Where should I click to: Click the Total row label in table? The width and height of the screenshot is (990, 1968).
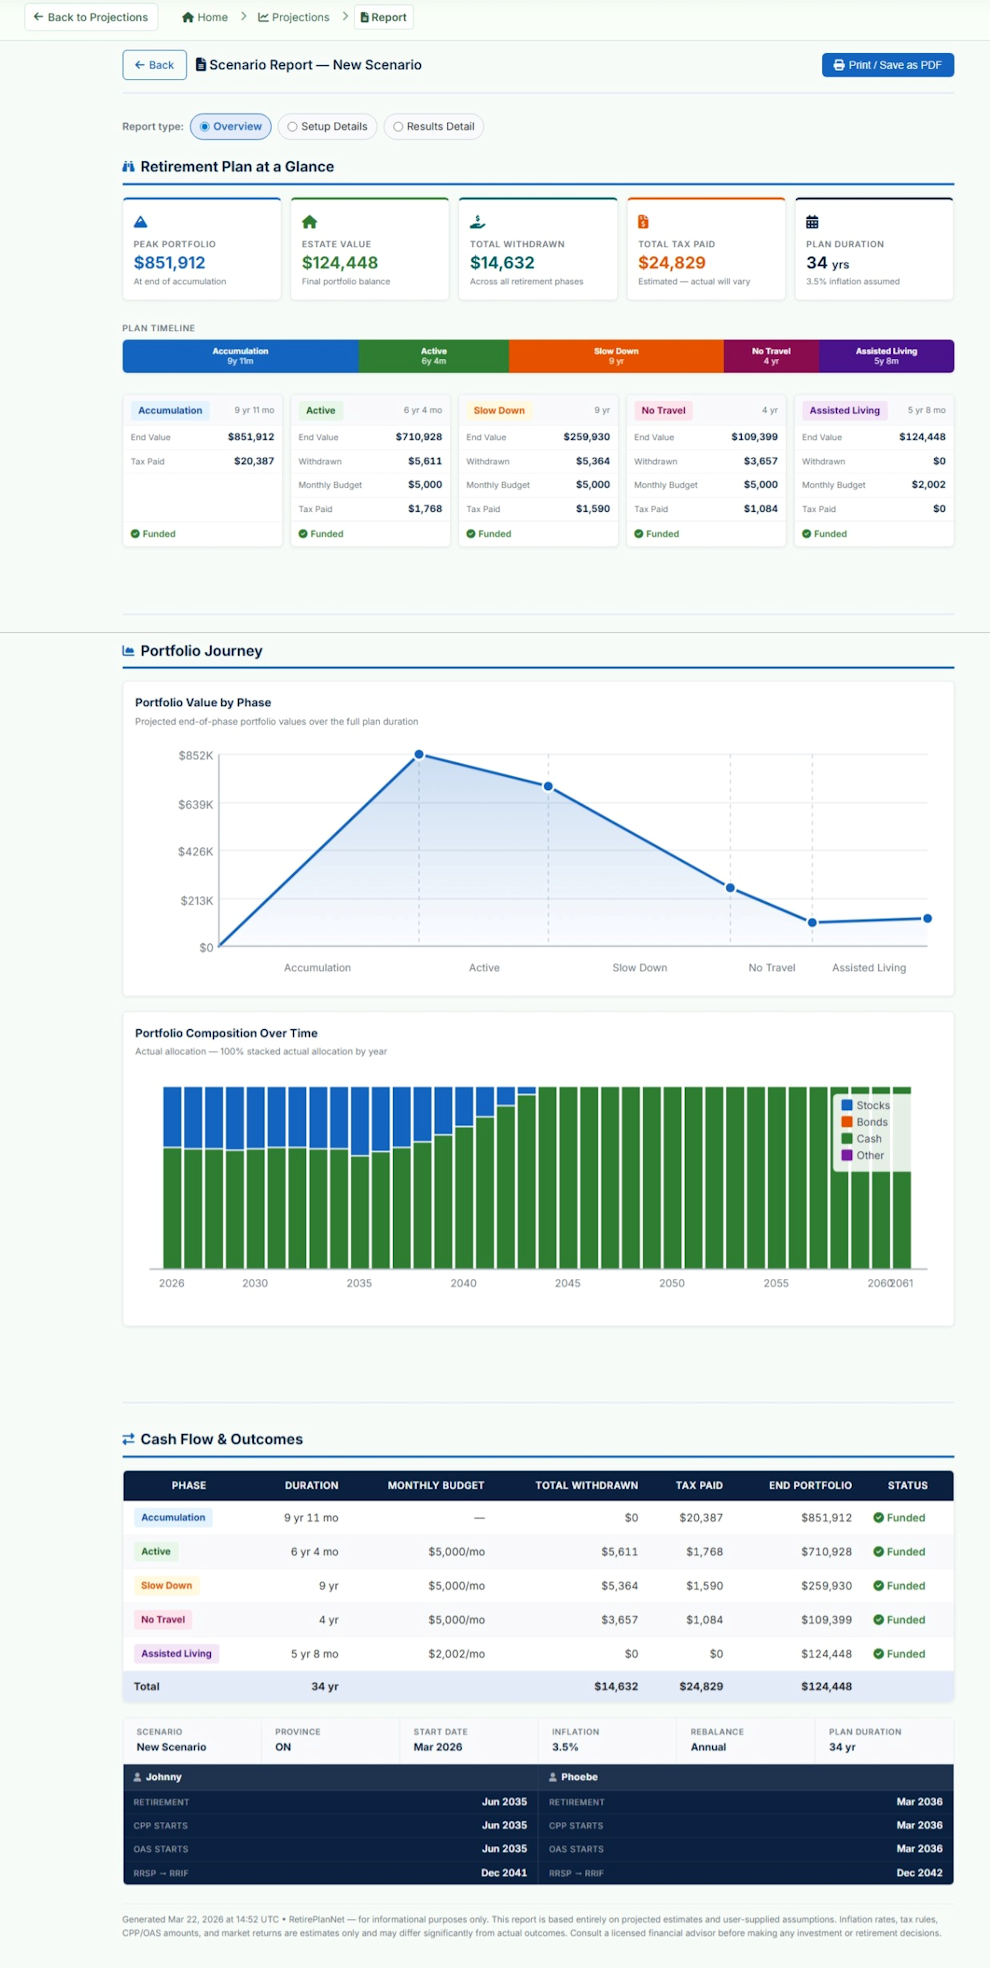click(x=147, y=1687)
